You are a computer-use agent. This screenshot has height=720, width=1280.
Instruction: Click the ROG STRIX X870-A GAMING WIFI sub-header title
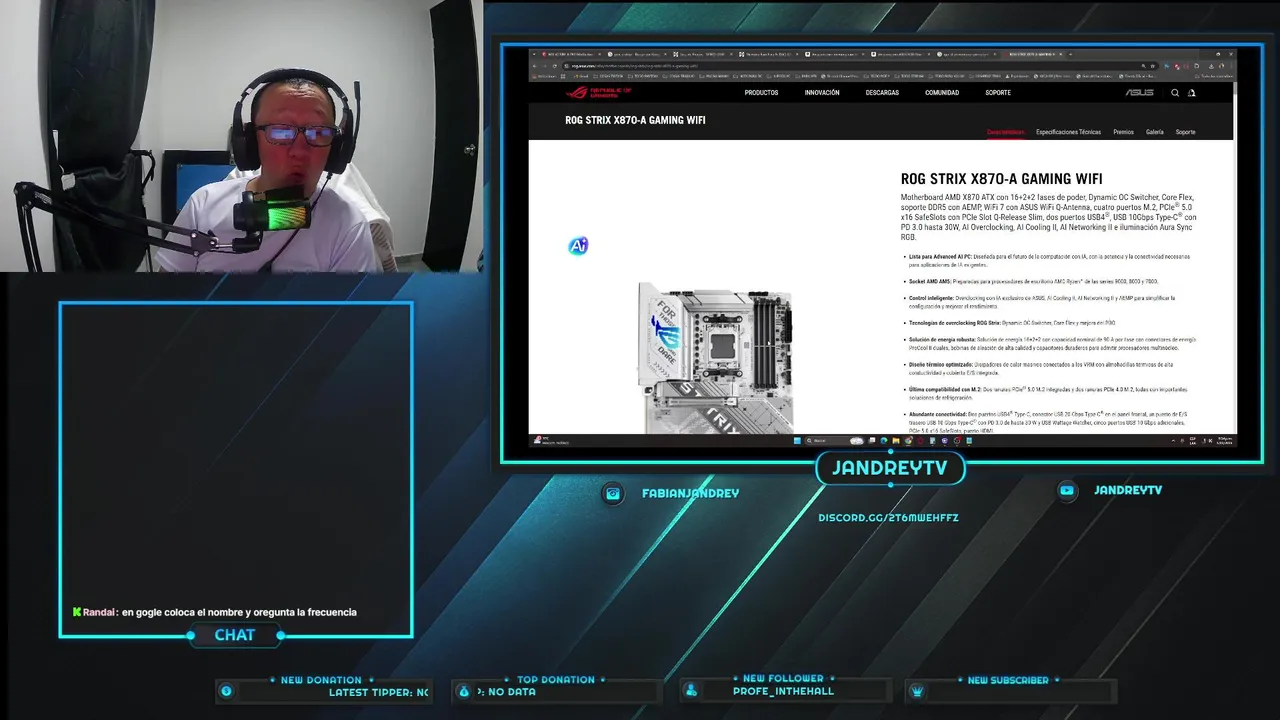tap(635, 120)
